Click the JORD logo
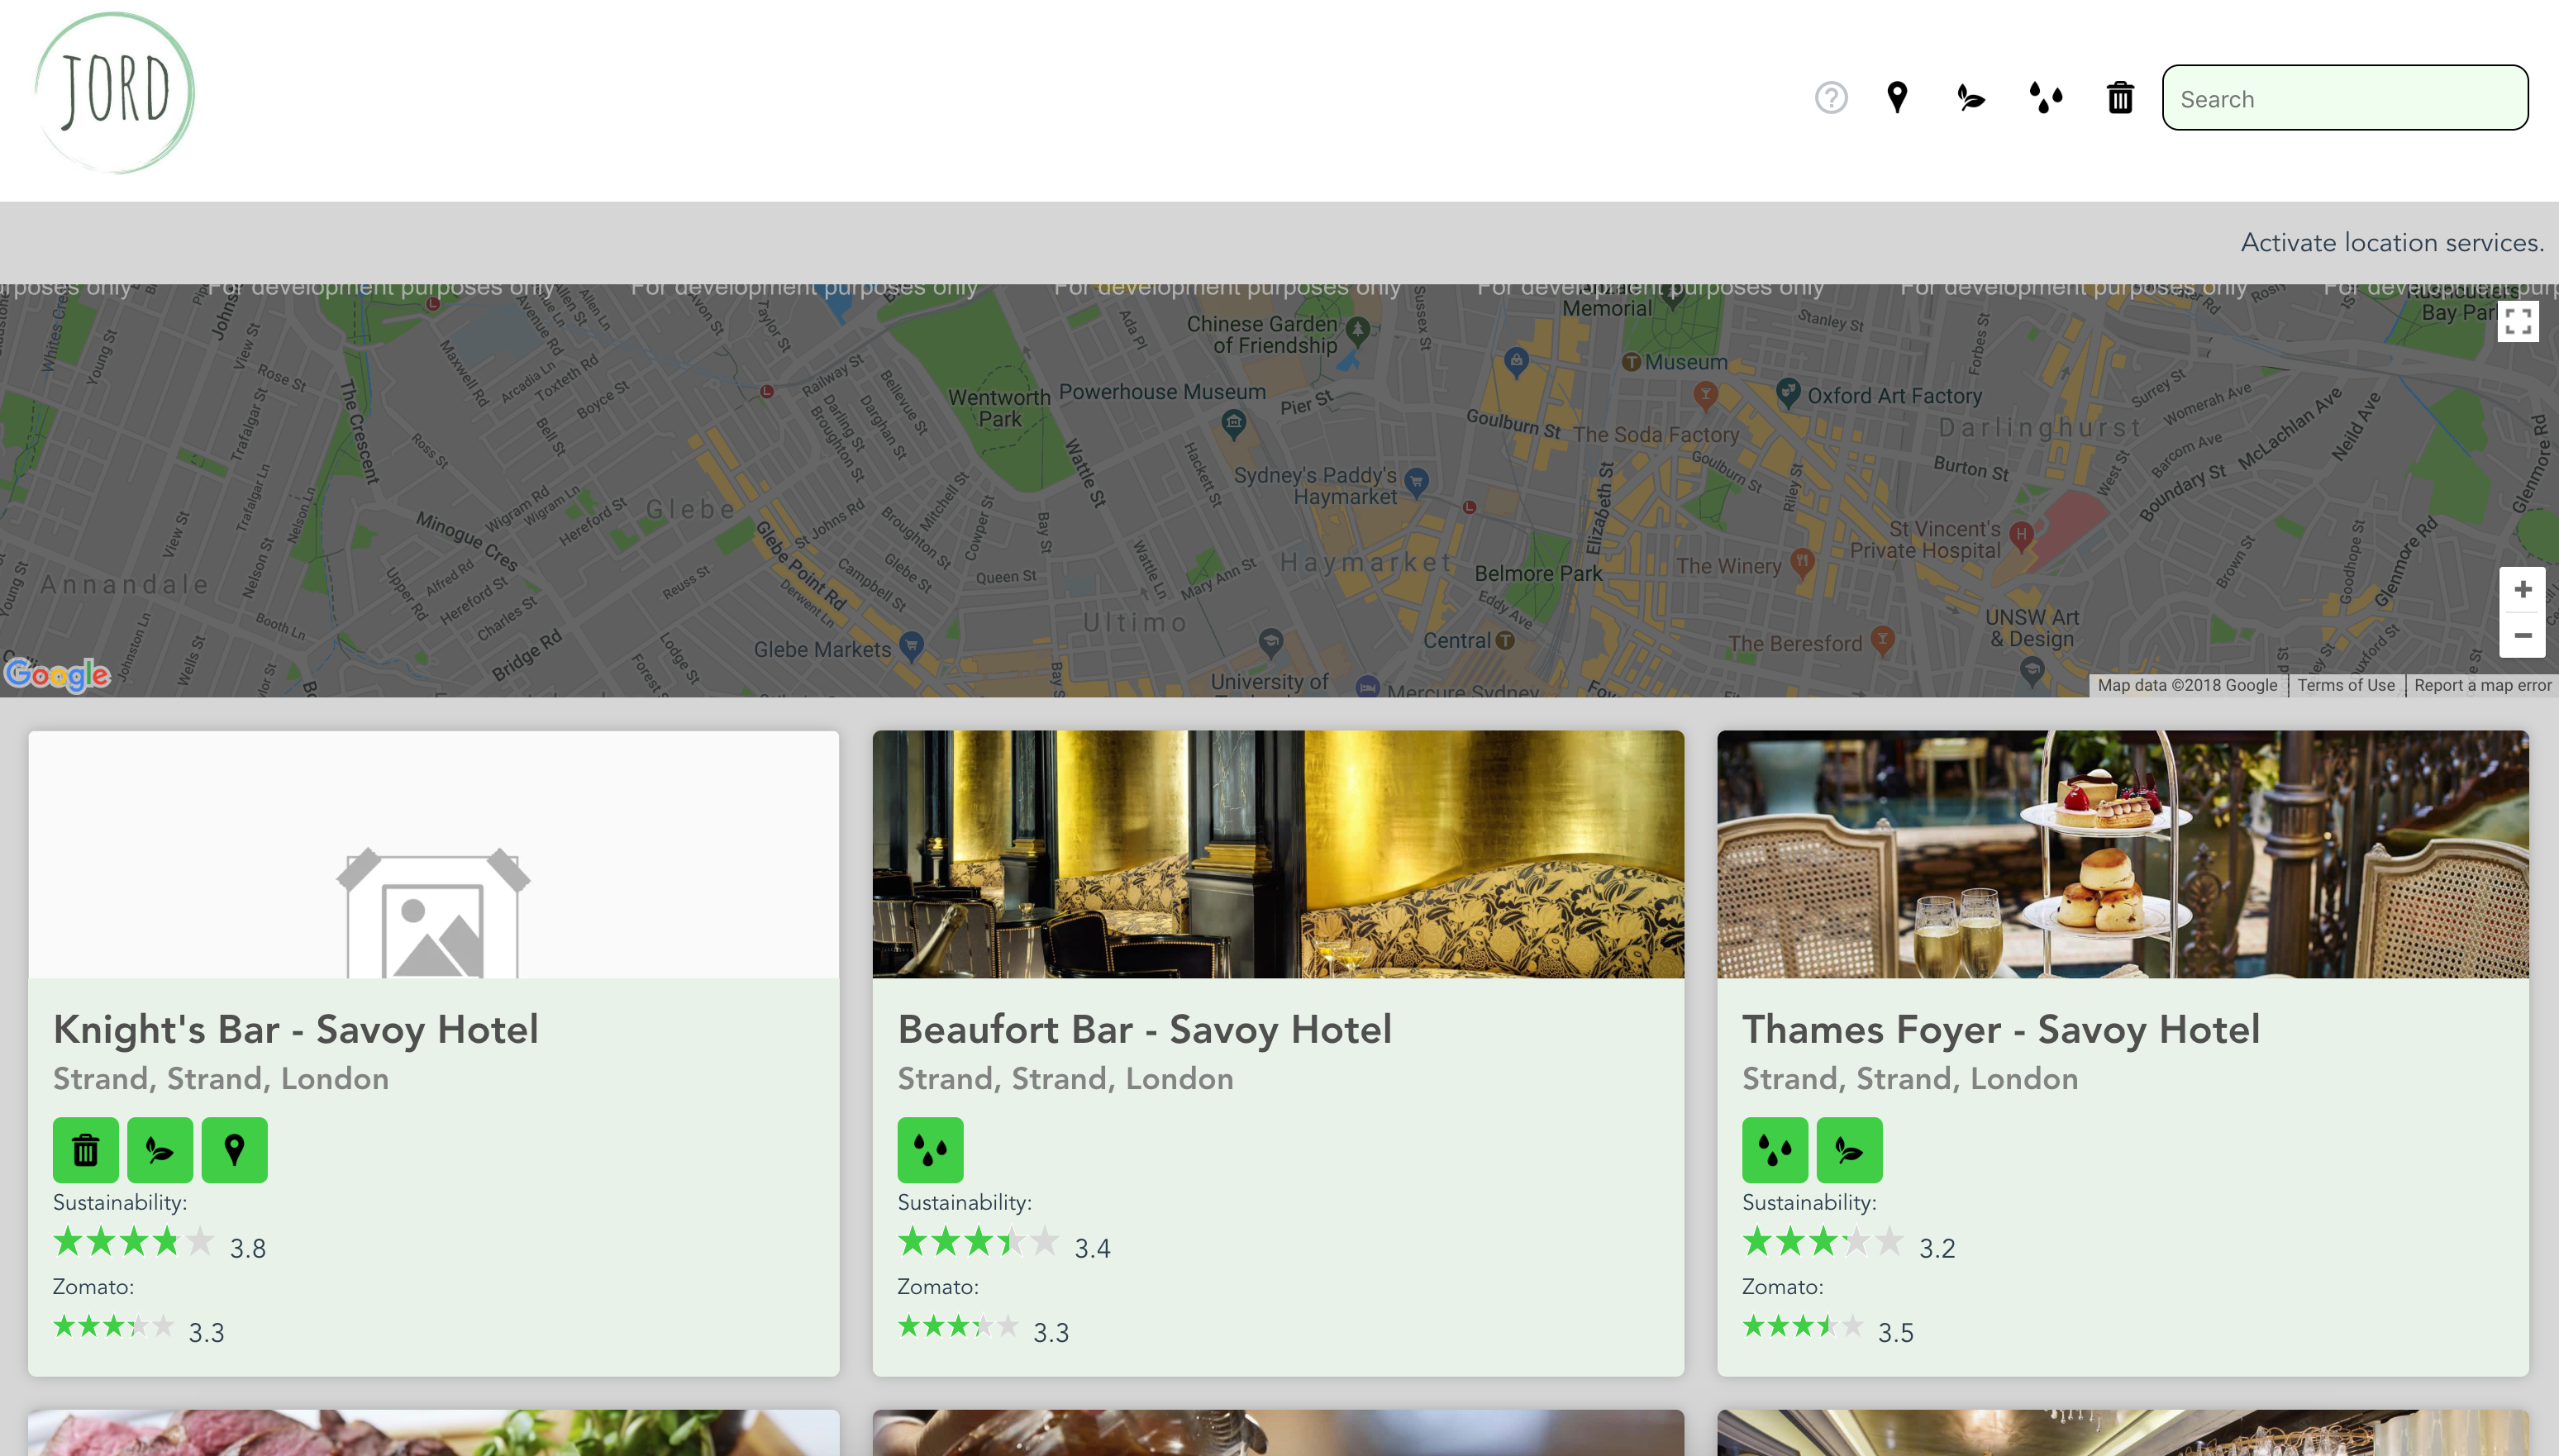The width and height of the screenshot is (2559, 1456). point(115,93)
